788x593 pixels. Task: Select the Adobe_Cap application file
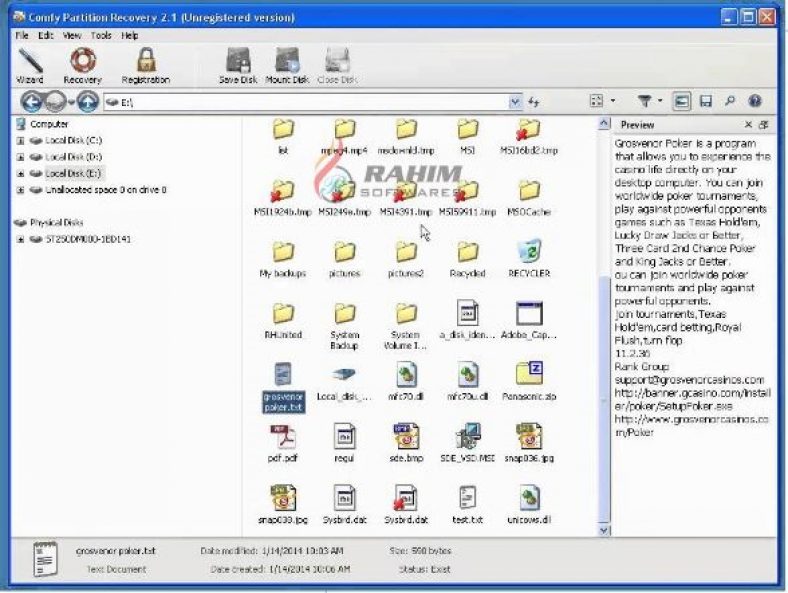[529, 320]
